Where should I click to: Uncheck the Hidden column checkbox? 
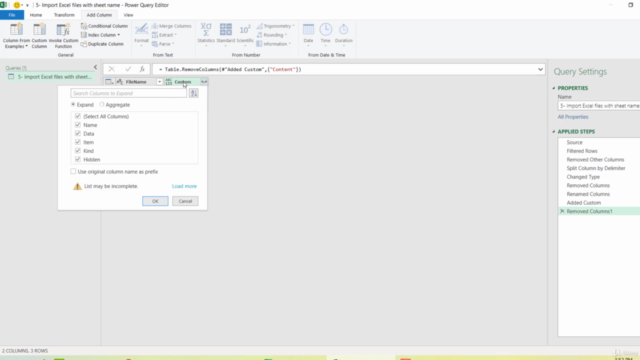[78, 159]
